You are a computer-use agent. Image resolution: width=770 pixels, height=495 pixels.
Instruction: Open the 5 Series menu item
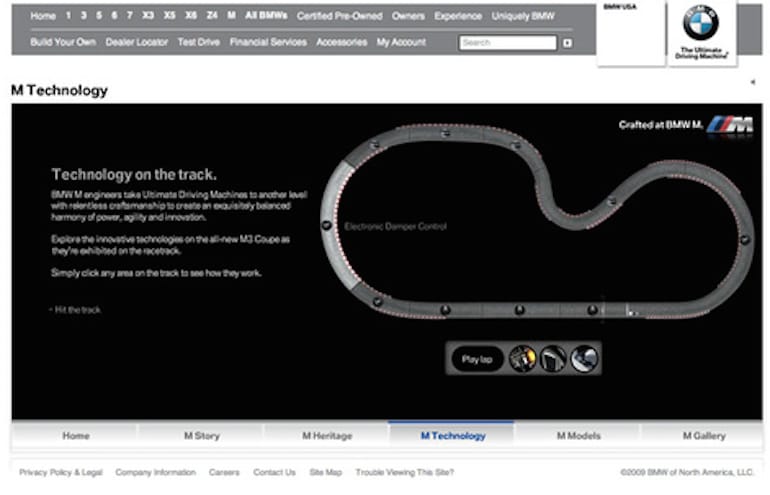99,16
